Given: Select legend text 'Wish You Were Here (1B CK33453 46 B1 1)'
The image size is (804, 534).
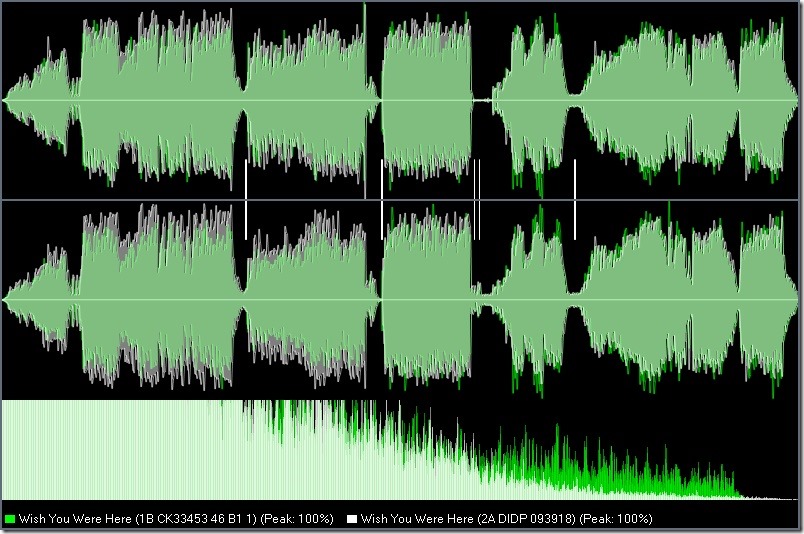Looking at the screenshot, I should pos(137,519).
